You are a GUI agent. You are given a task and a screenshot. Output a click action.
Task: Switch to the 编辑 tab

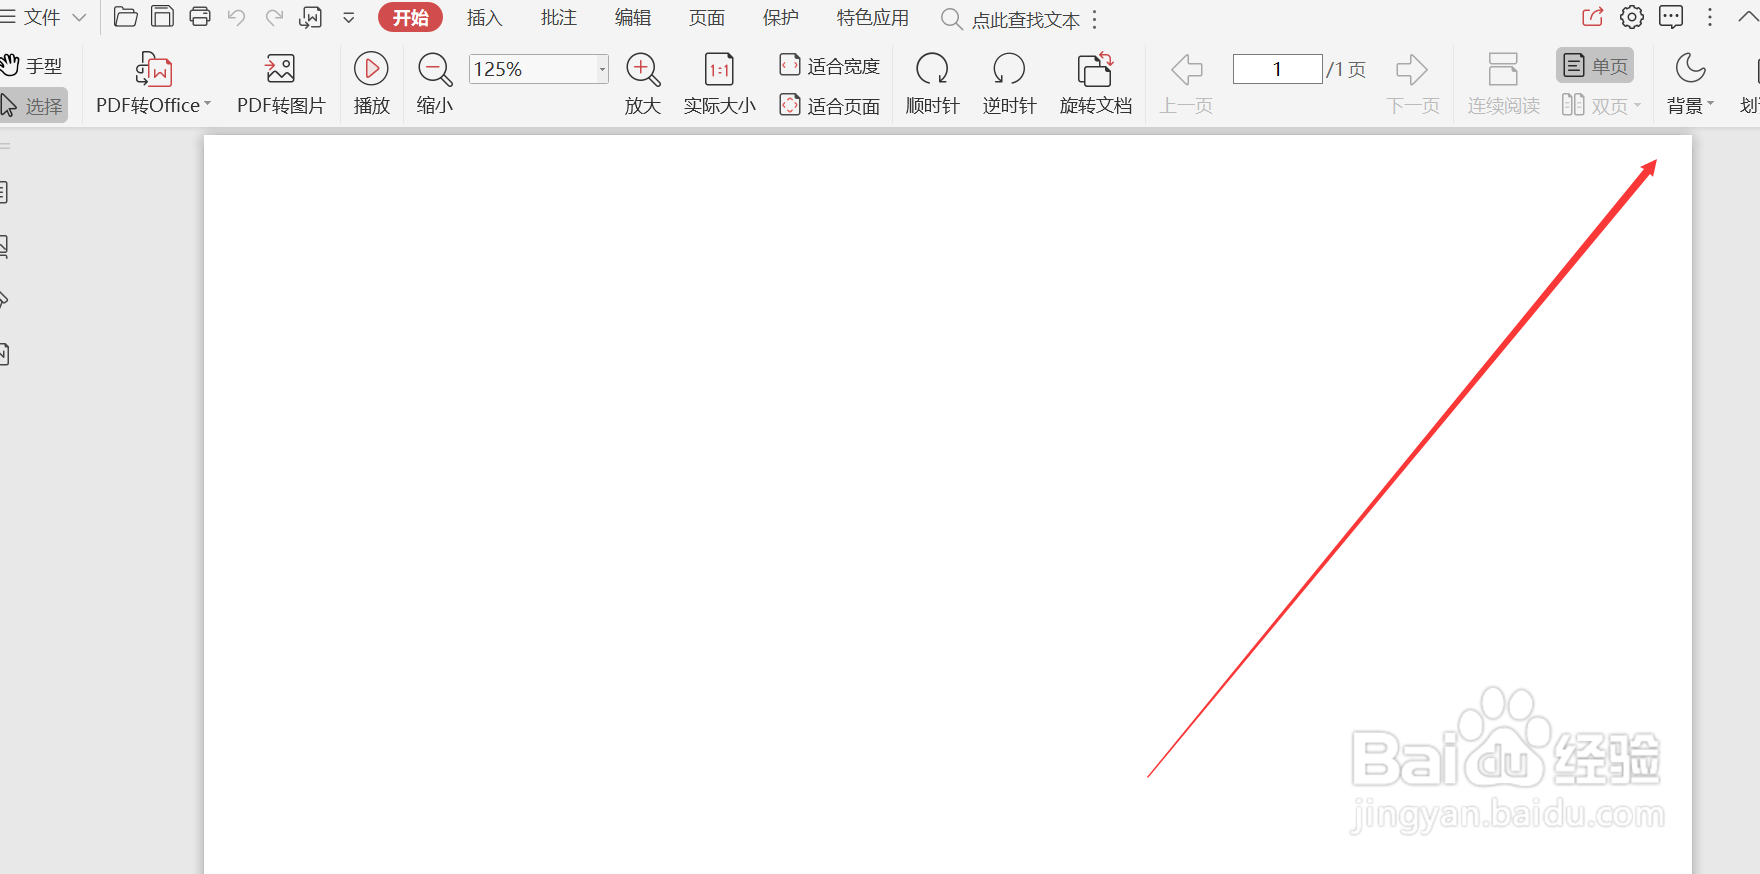point(632,18)
